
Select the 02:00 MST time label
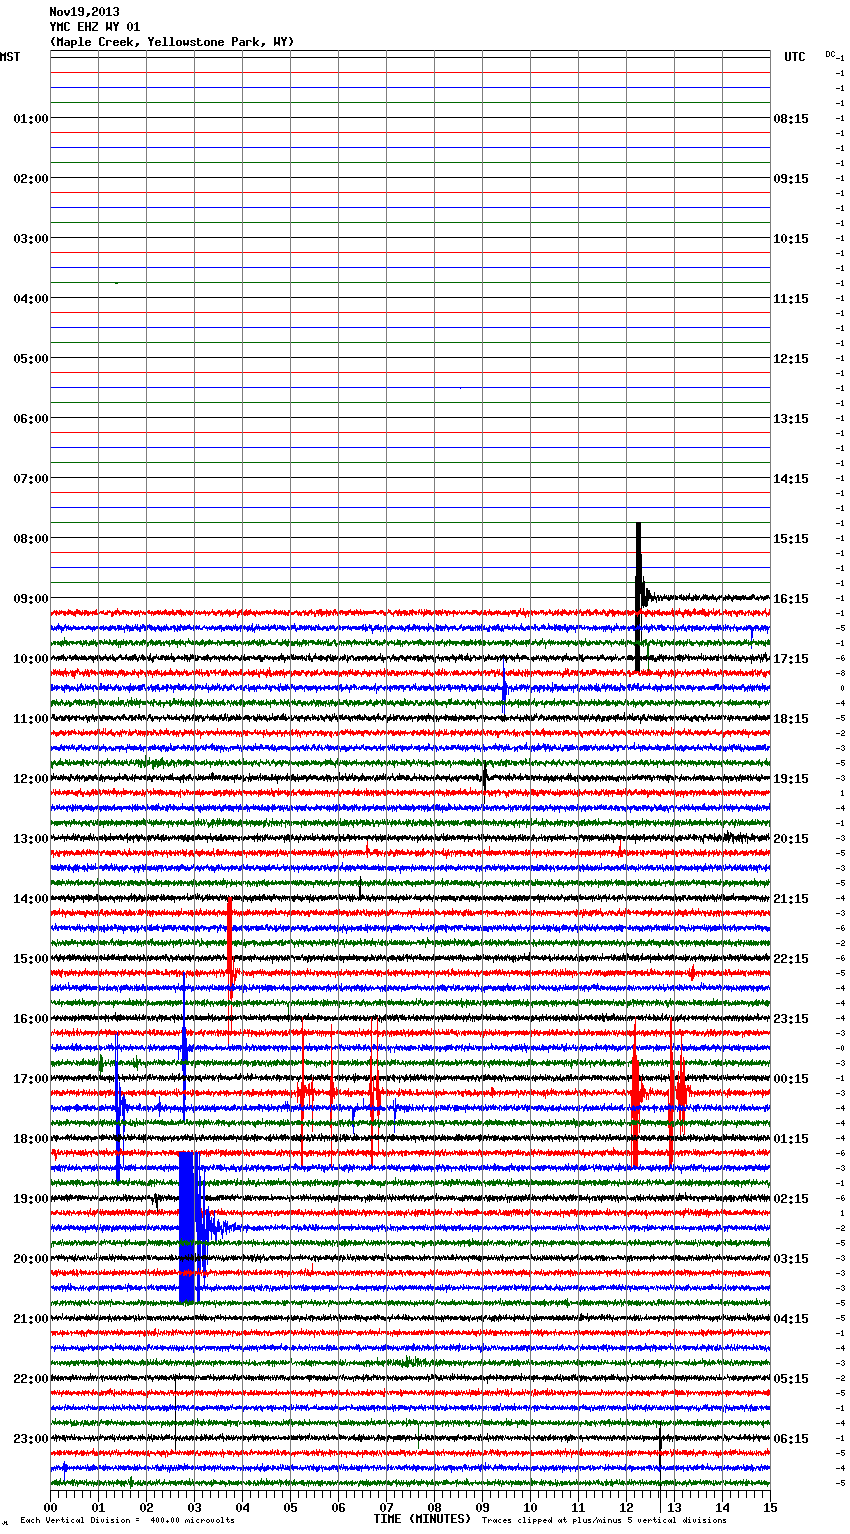point(31,179)
